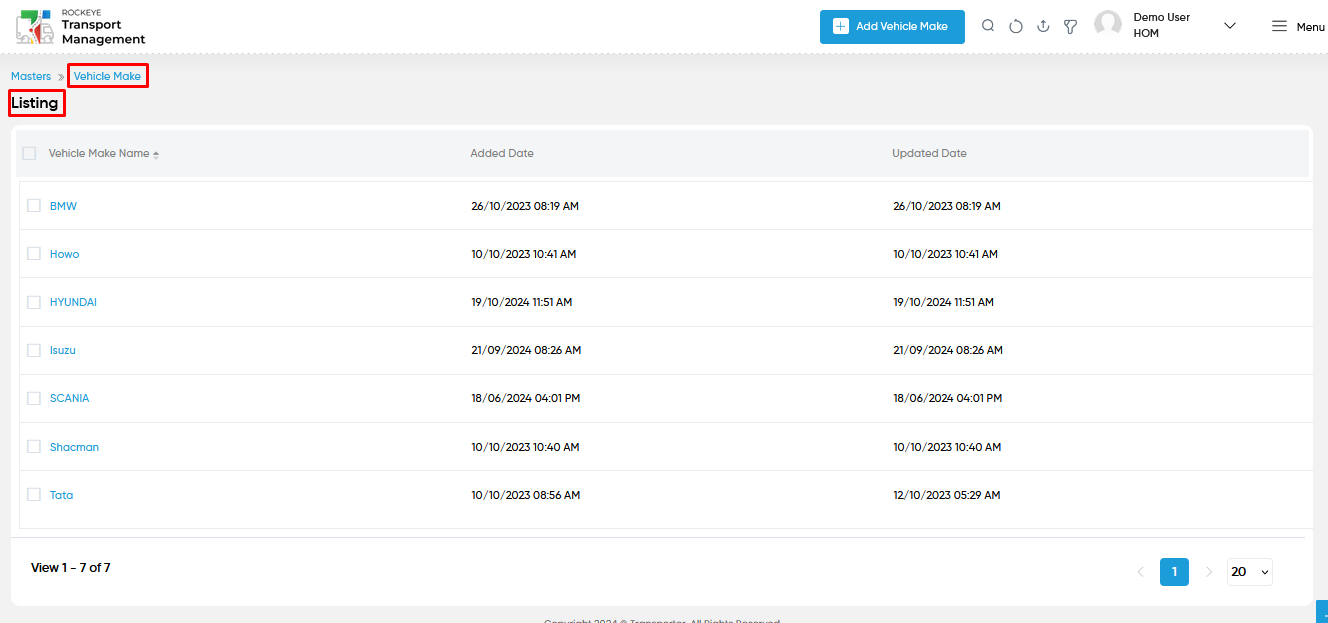This screenshot has width=1328, height=623.
Task: Check the SCANIA row checkbox
Action: click(33, 398)
